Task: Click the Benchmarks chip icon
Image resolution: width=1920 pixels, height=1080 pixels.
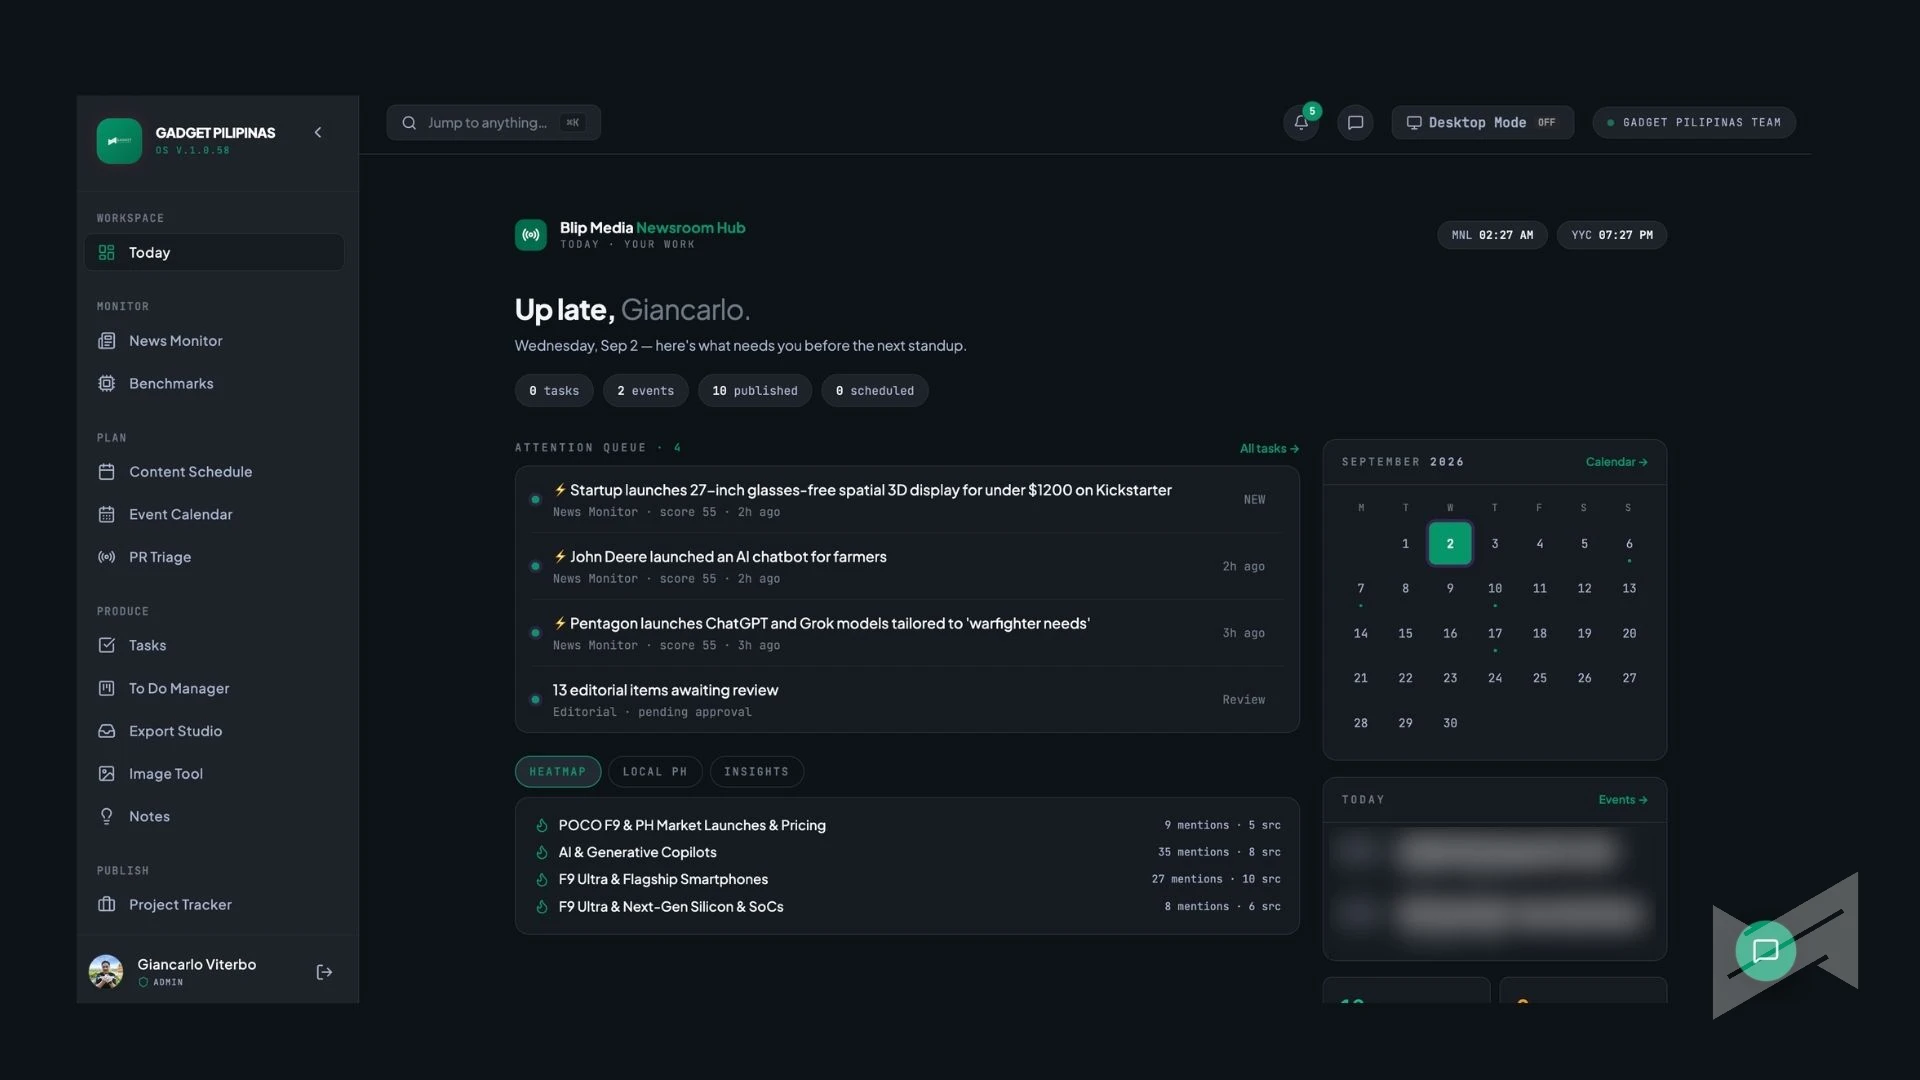Action: [107, 384]
